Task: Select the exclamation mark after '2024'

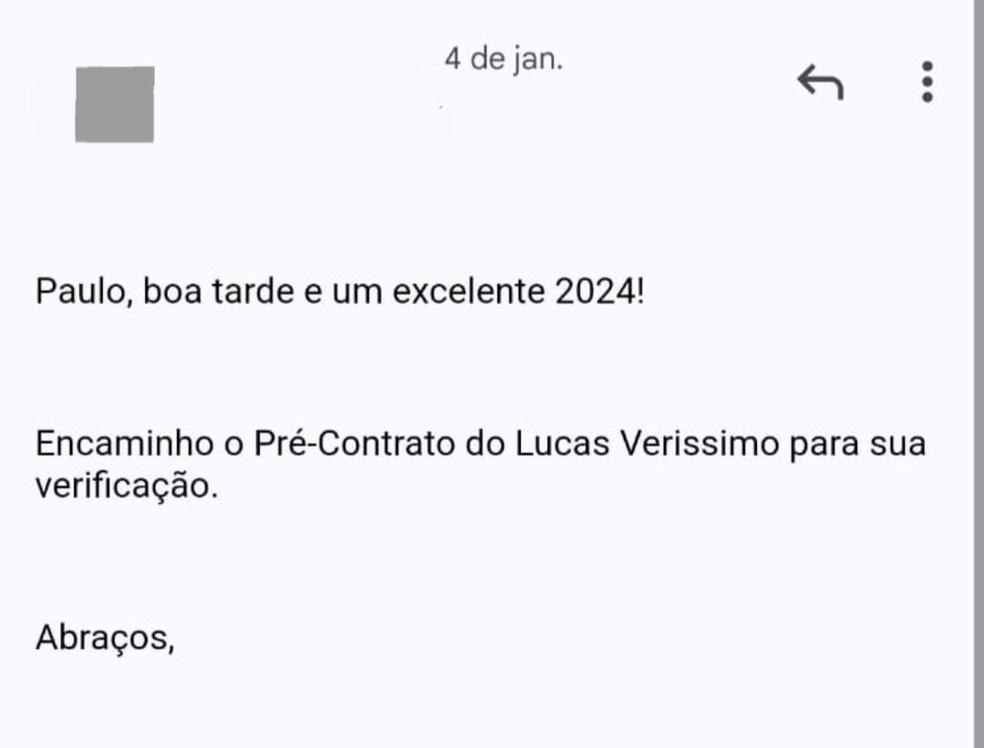Action: (645, 289)
